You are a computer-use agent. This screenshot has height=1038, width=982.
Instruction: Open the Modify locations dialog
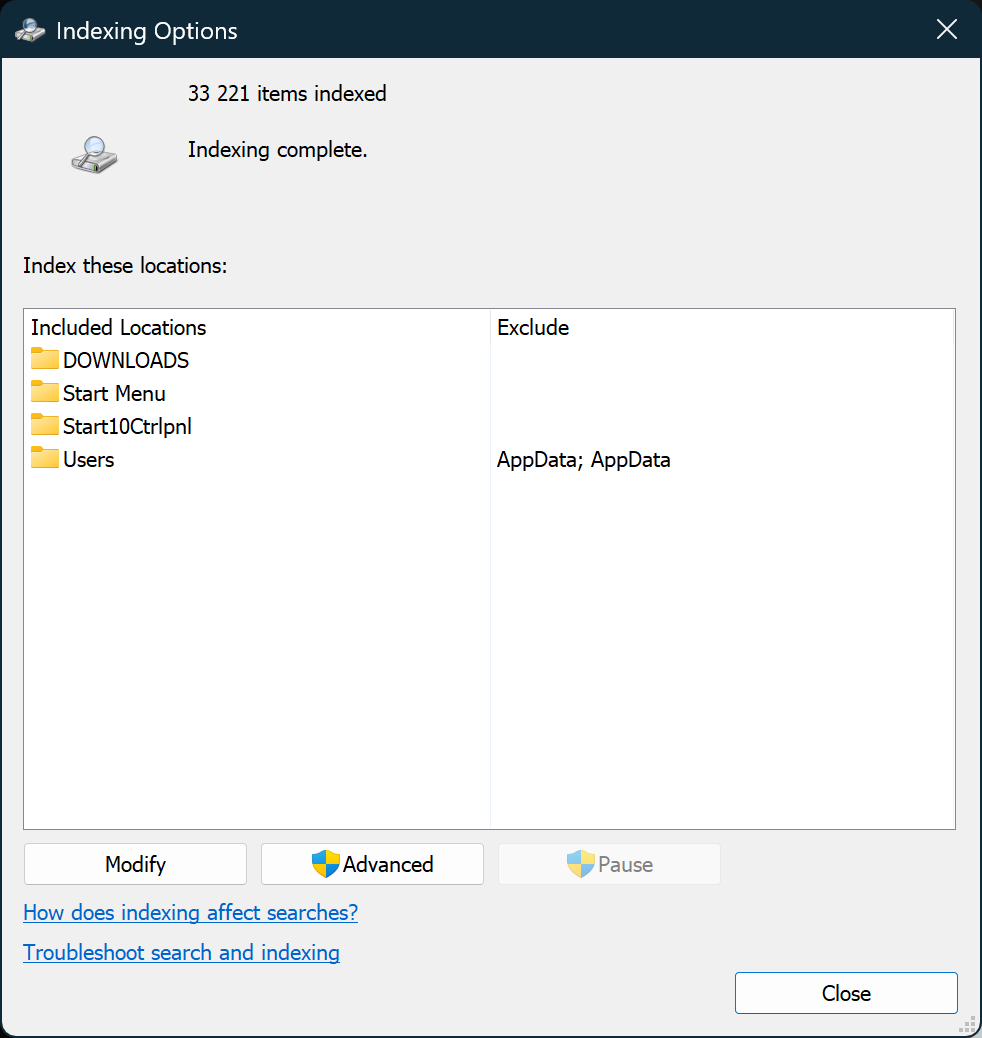coord(135,864)
